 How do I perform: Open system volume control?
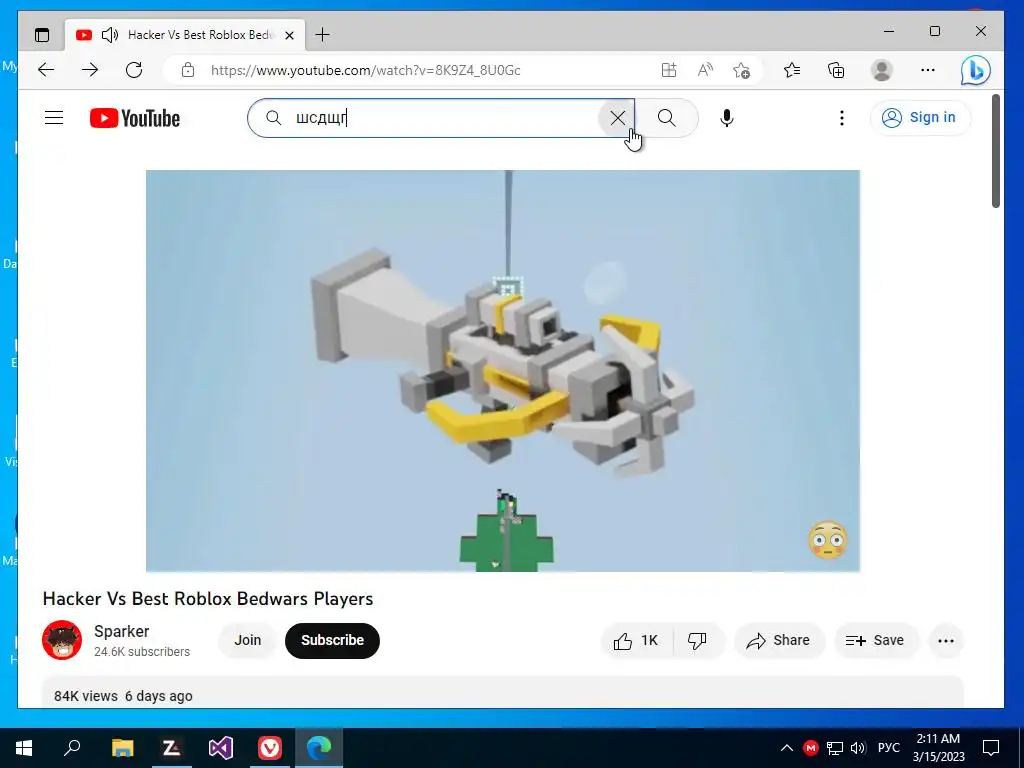pos(858,748)
